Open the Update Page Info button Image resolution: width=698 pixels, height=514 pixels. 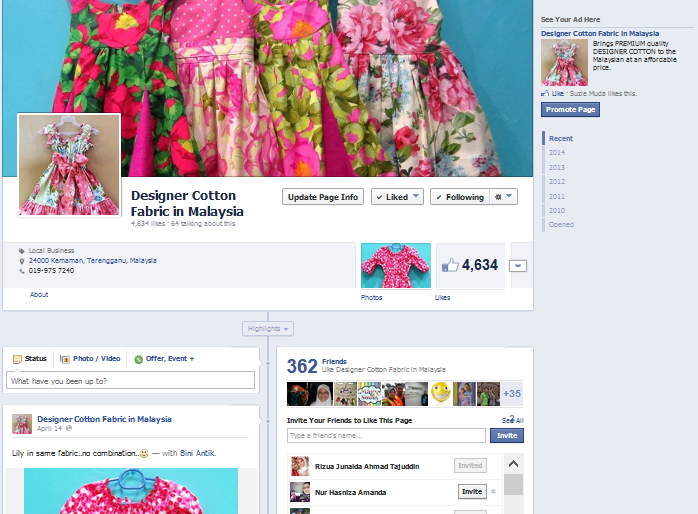[323, 197]
